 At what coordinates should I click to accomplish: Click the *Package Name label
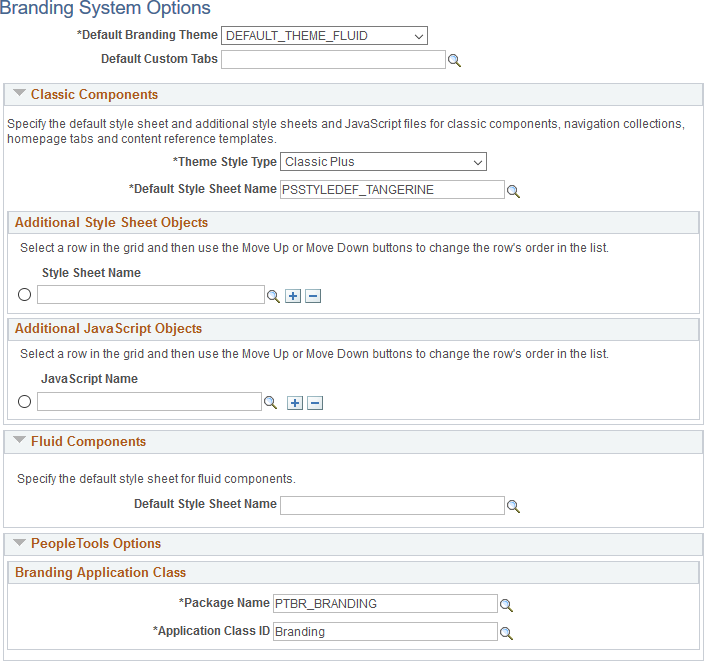[x=224, y=603]
